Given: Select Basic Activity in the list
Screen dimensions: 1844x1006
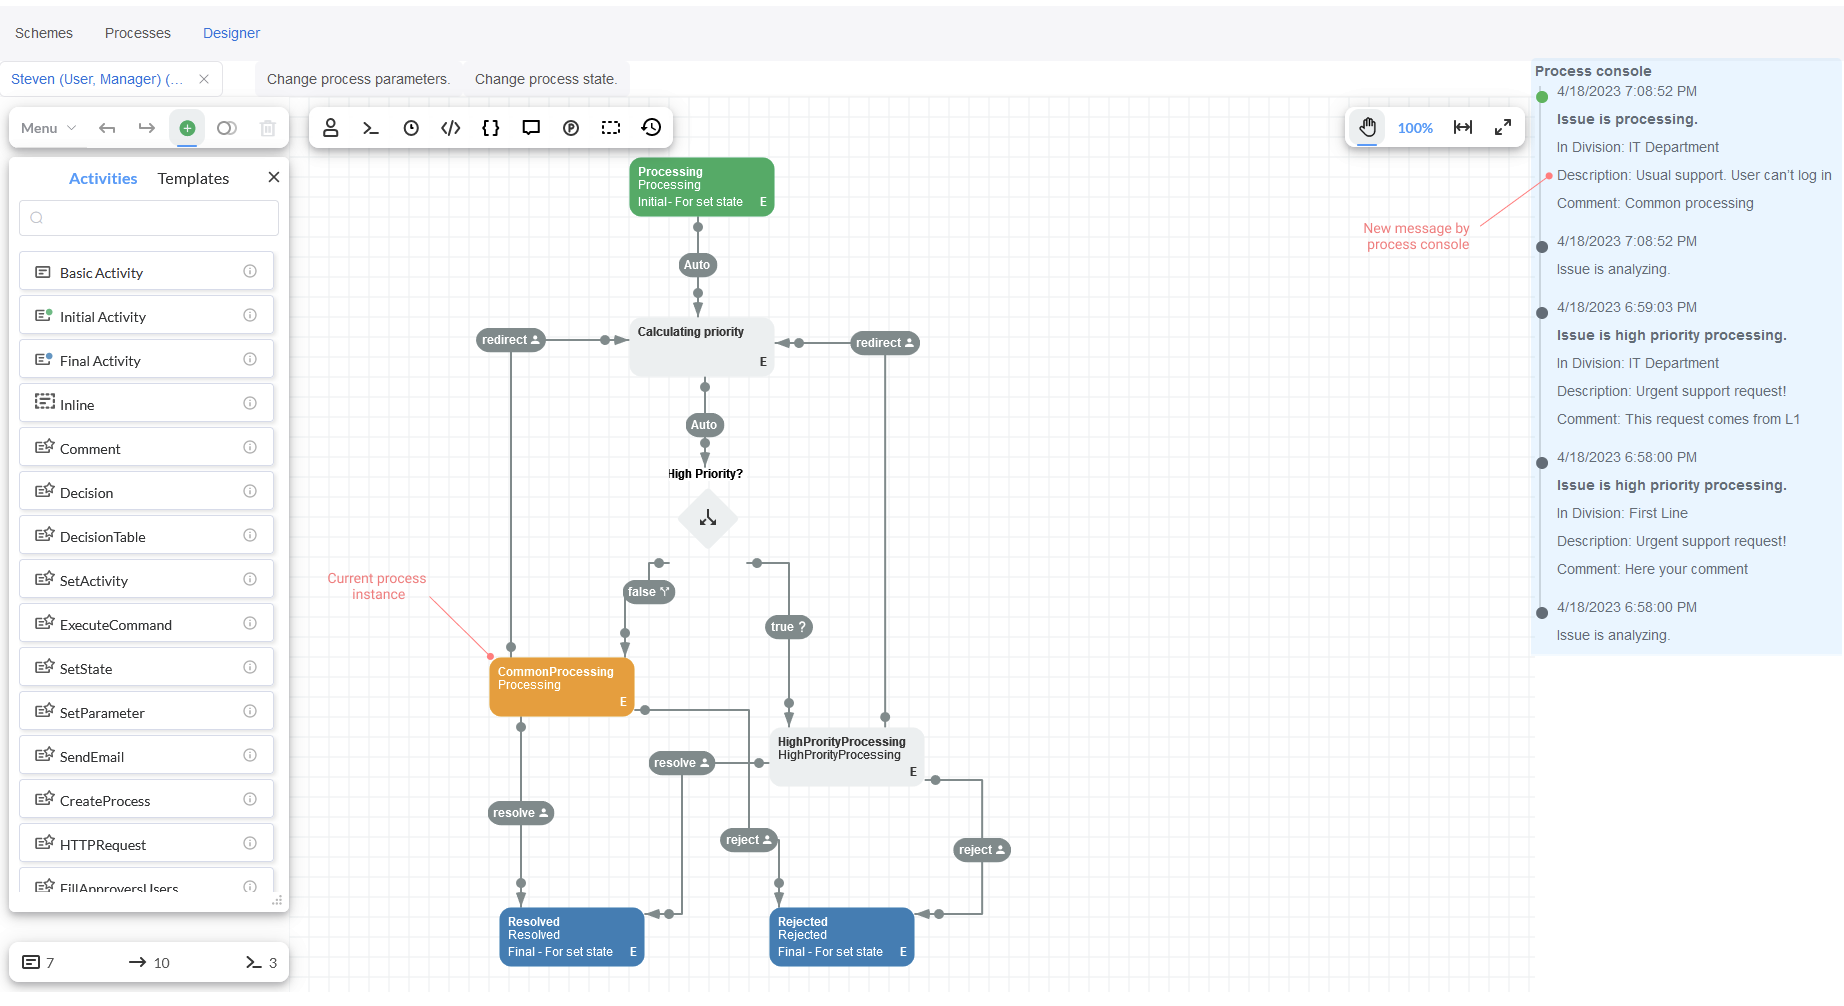Looking at the screenshot, I should 146,272.
